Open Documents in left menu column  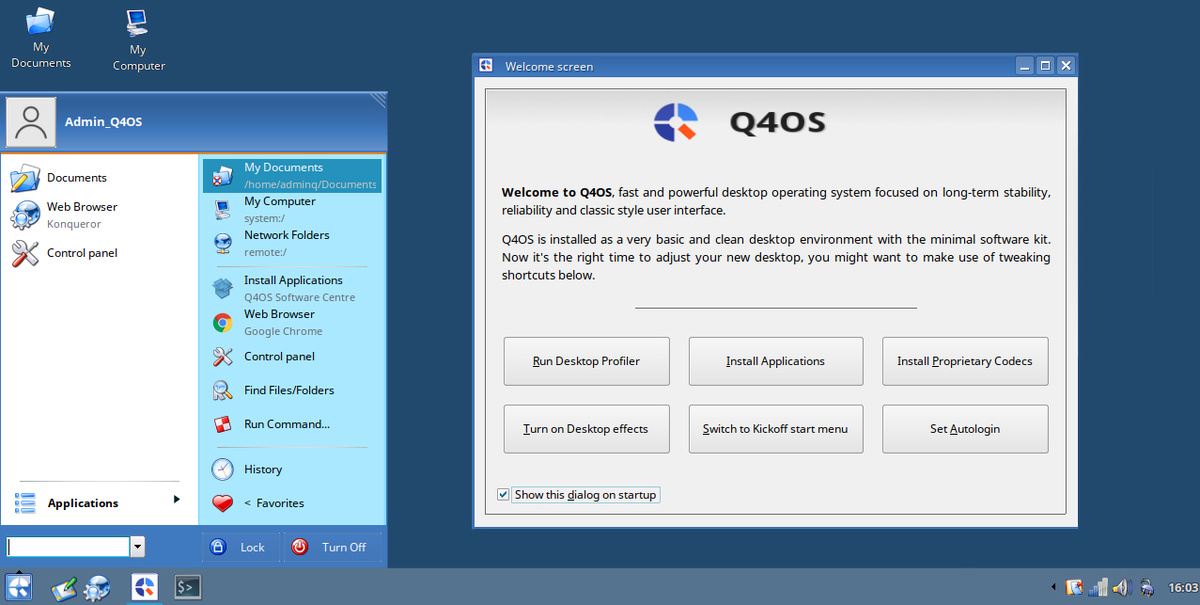coord(98,178)
